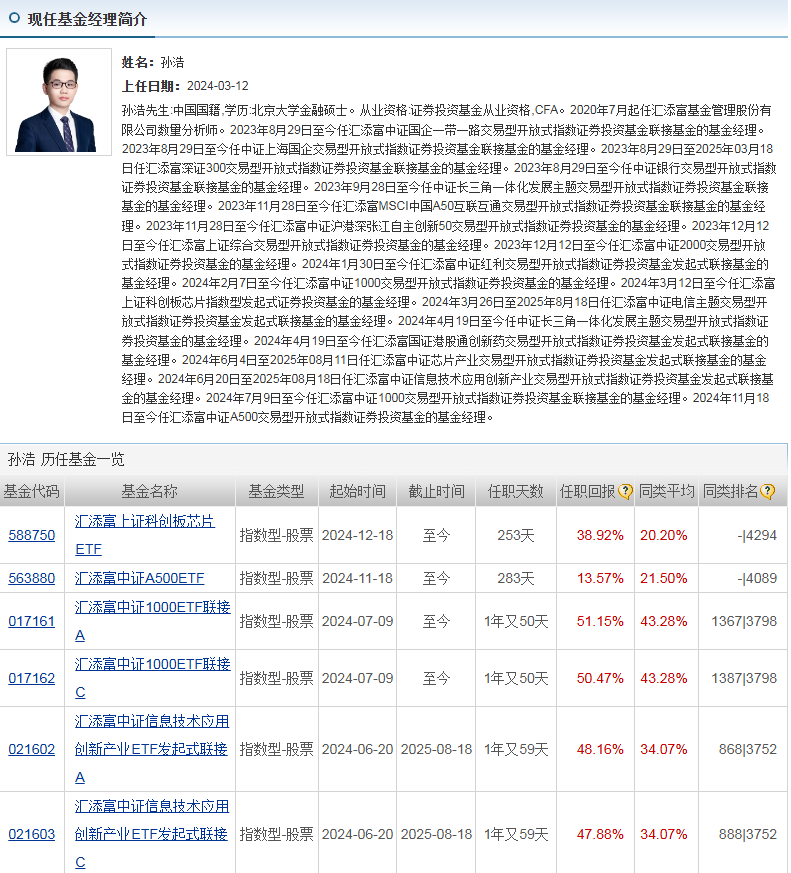This screenshot has height=873, width=791.
Task: Open 汇添富中证A500ETF fund name link
Action: [140, 578]
